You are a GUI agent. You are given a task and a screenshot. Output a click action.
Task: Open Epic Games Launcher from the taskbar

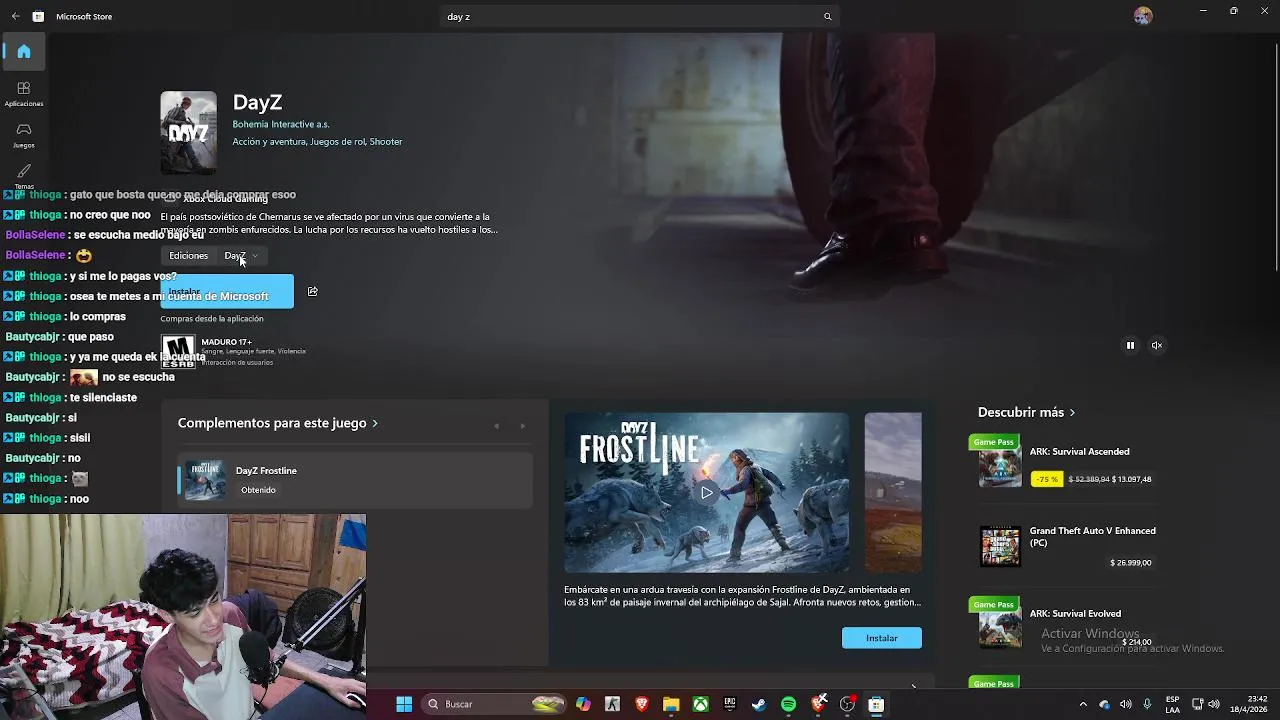coord(730,704)
